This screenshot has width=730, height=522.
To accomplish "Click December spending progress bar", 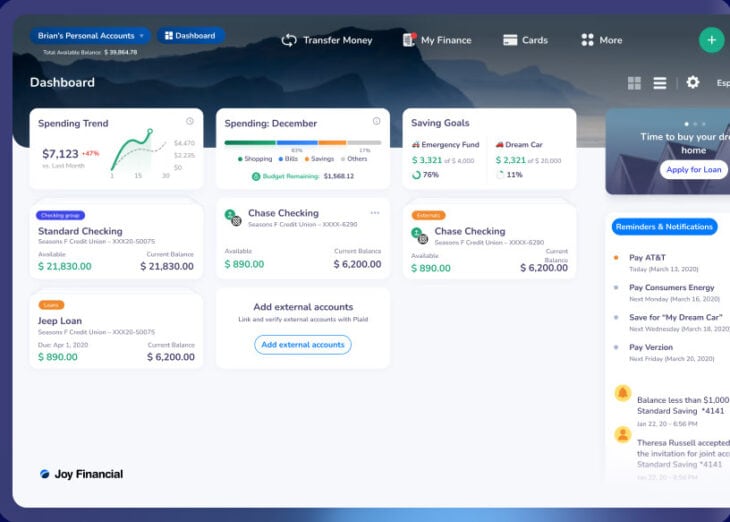I will click(x=303, y=142).
